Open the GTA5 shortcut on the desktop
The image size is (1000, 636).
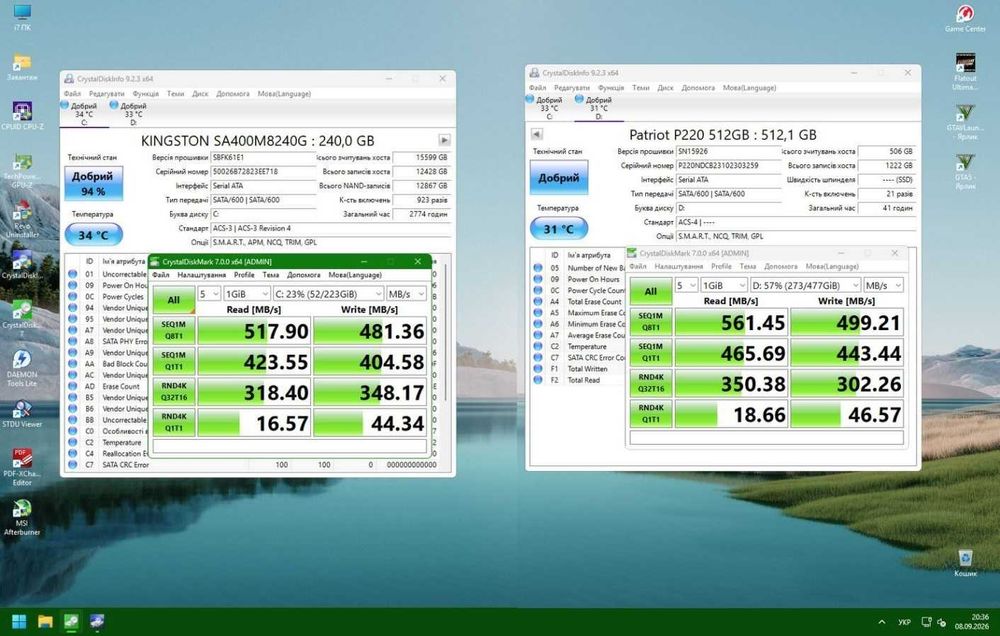point(965,172)
